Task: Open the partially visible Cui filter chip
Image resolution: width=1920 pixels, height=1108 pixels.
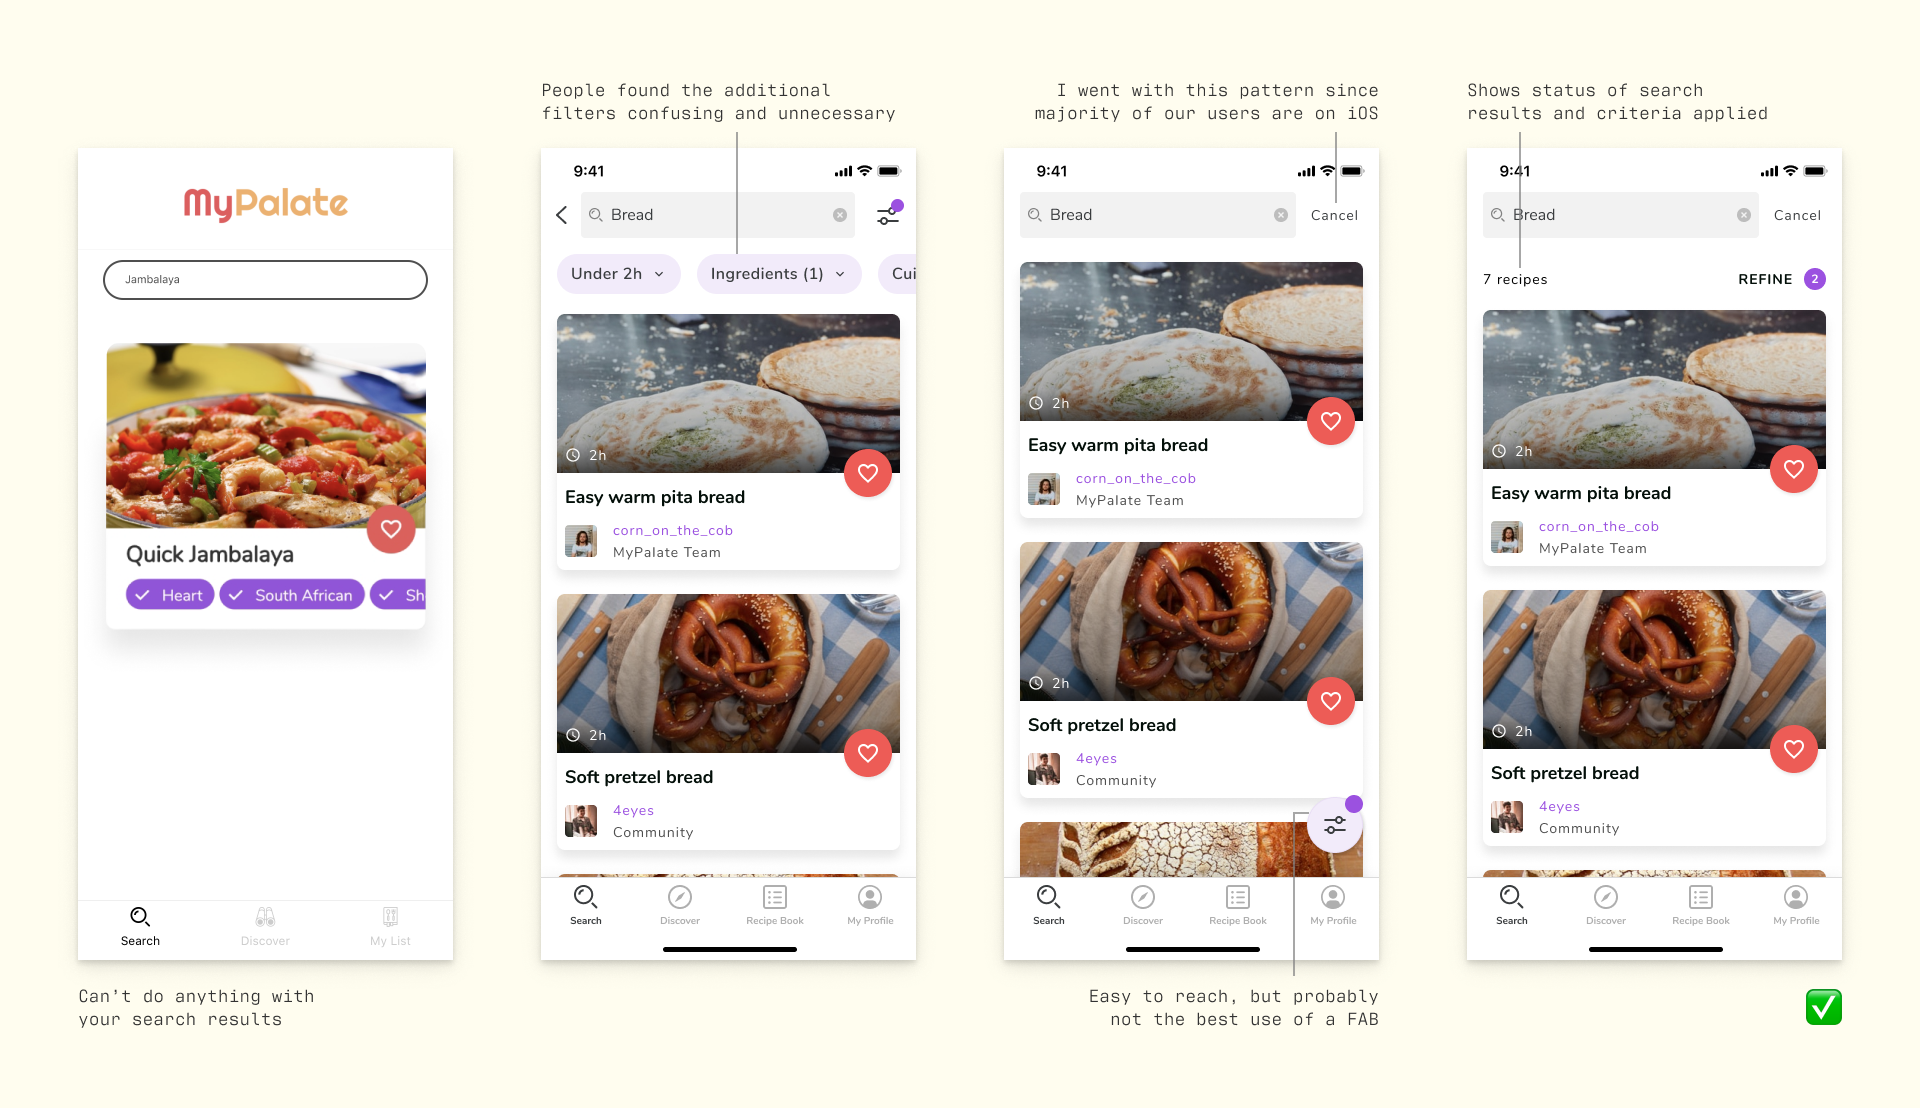Action: click(898, 274)
